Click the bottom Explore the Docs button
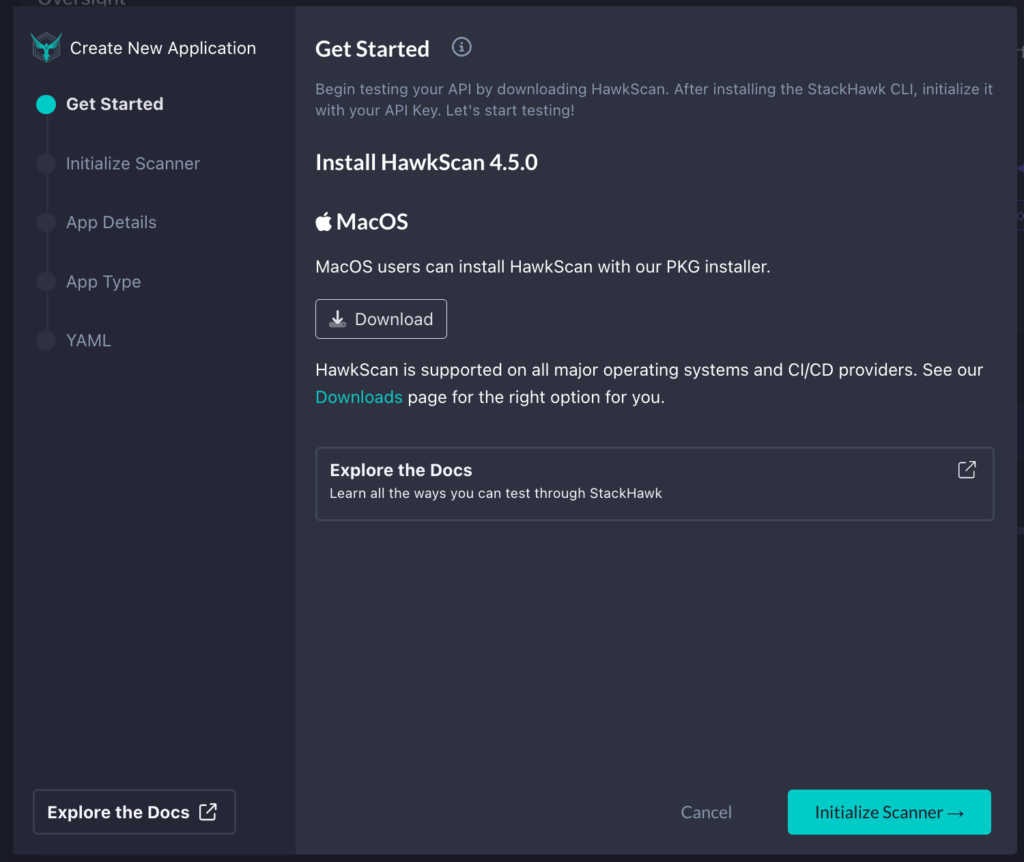1024x862 pixels. pyautogui.click(x=134, y=811)
